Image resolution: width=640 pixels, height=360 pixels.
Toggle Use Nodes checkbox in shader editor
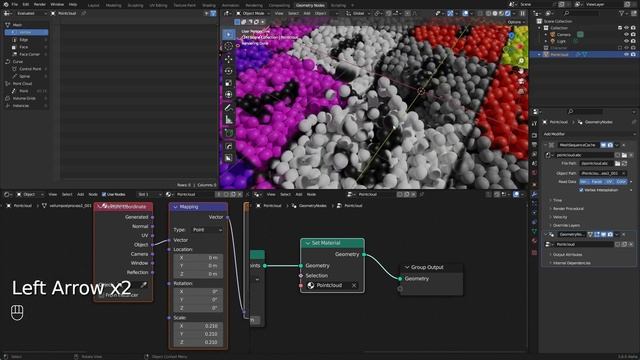click(104, 194)
